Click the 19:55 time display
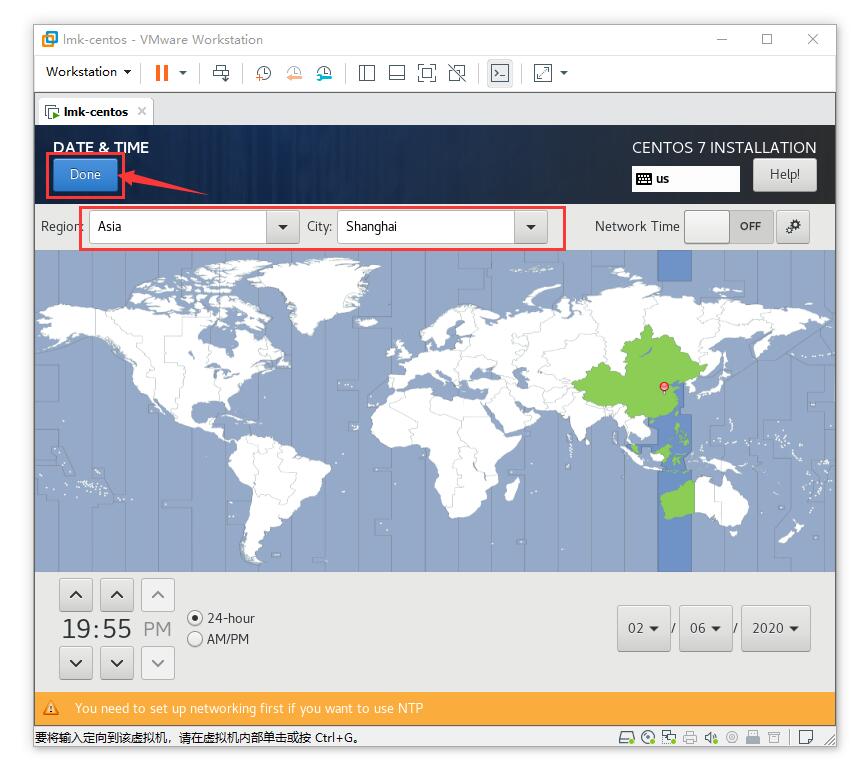Viewport: 863px width, 780px height. pyautogui.click(x=97, y=629)
